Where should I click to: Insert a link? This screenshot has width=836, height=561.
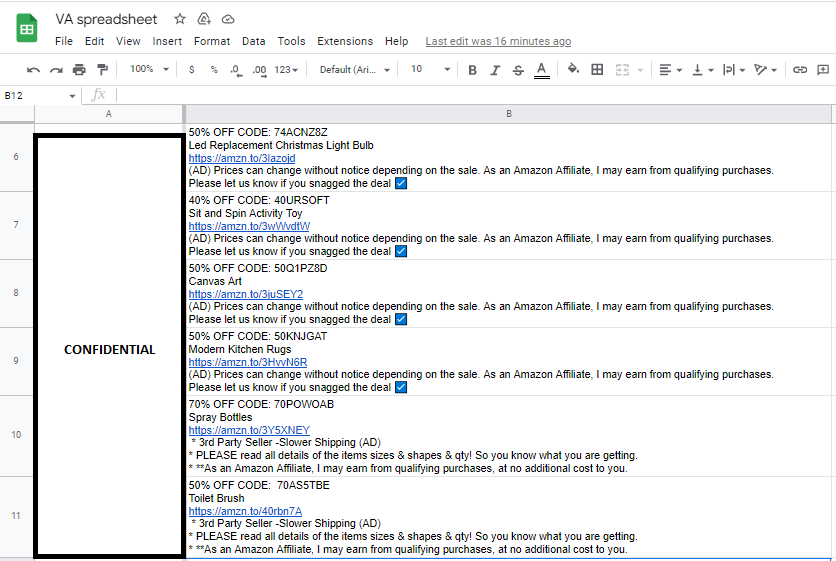800,69
